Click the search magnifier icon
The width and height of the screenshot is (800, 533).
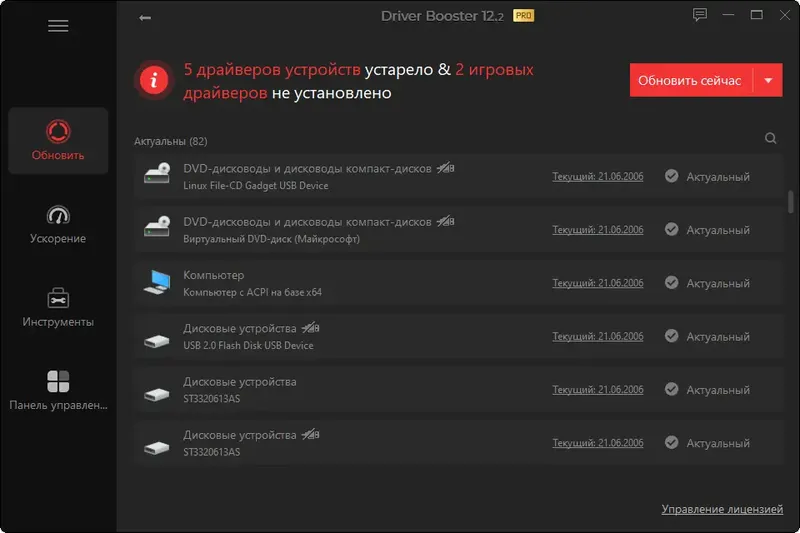[770, 138]
